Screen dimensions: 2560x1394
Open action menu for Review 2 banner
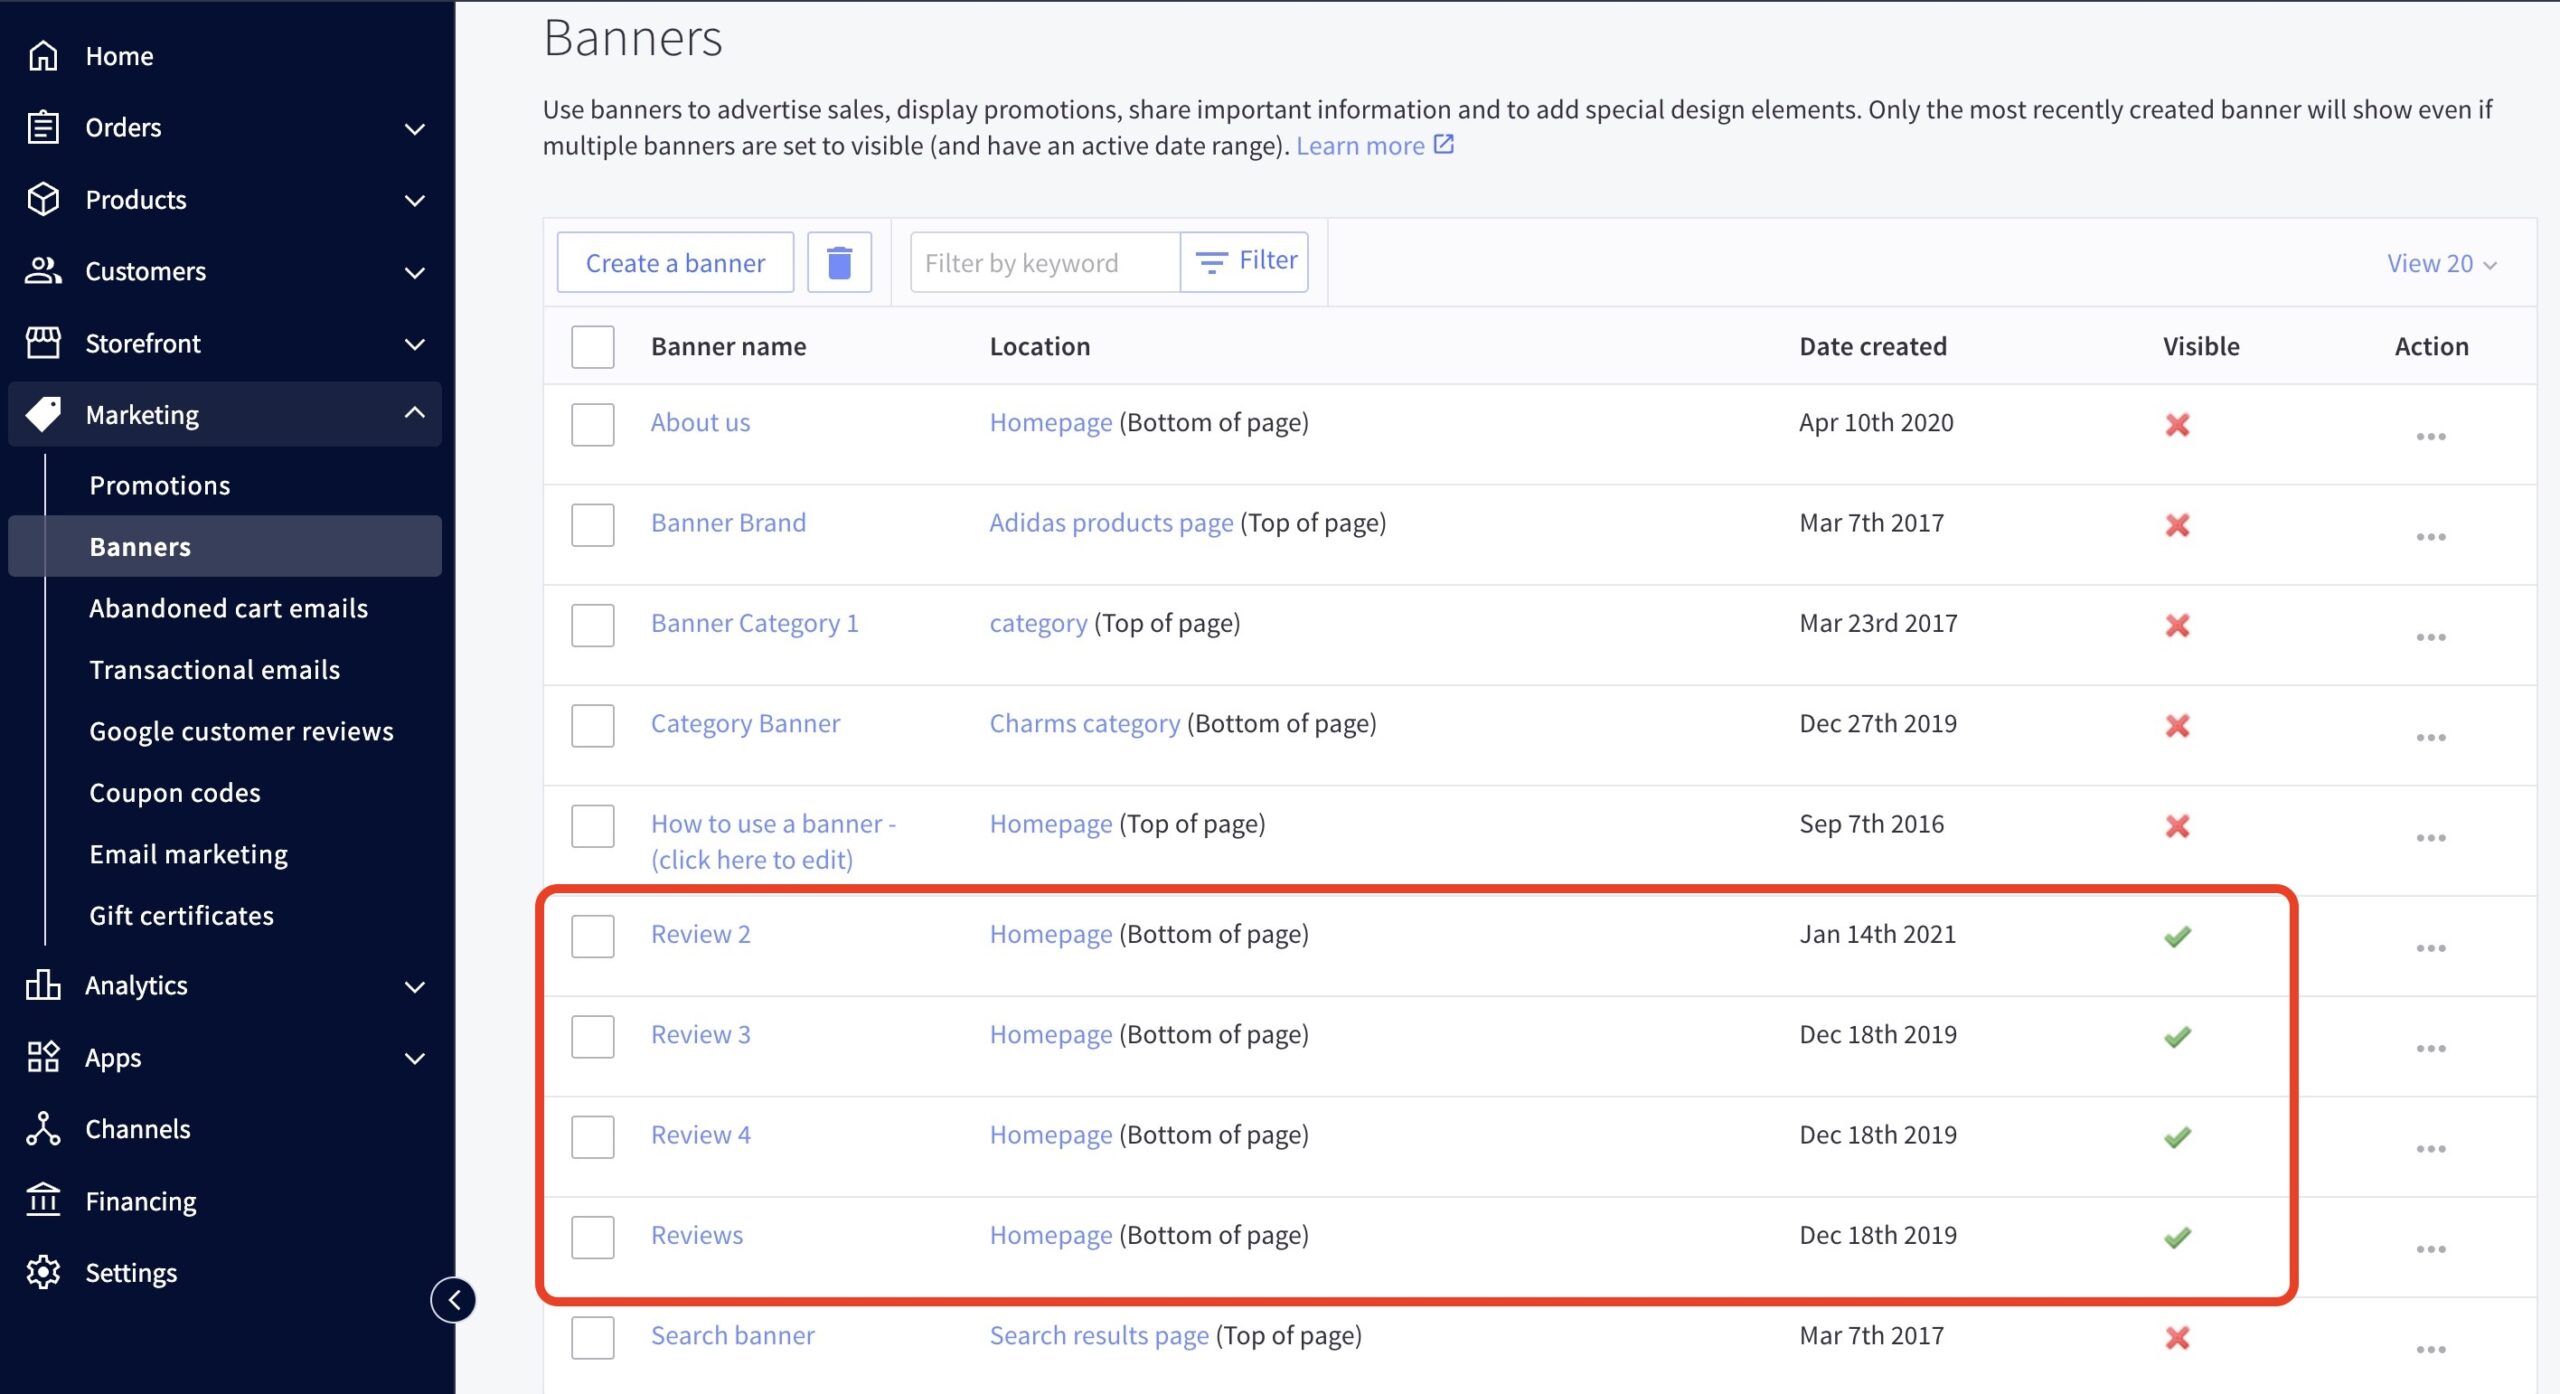point(2430,948)
